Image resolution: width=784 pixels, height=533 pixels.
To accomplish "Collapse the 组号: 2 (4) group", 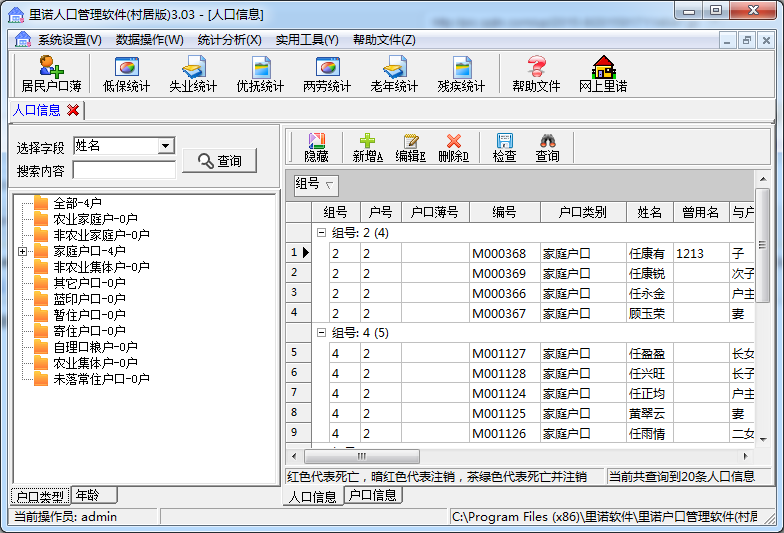I will [321, 233].
